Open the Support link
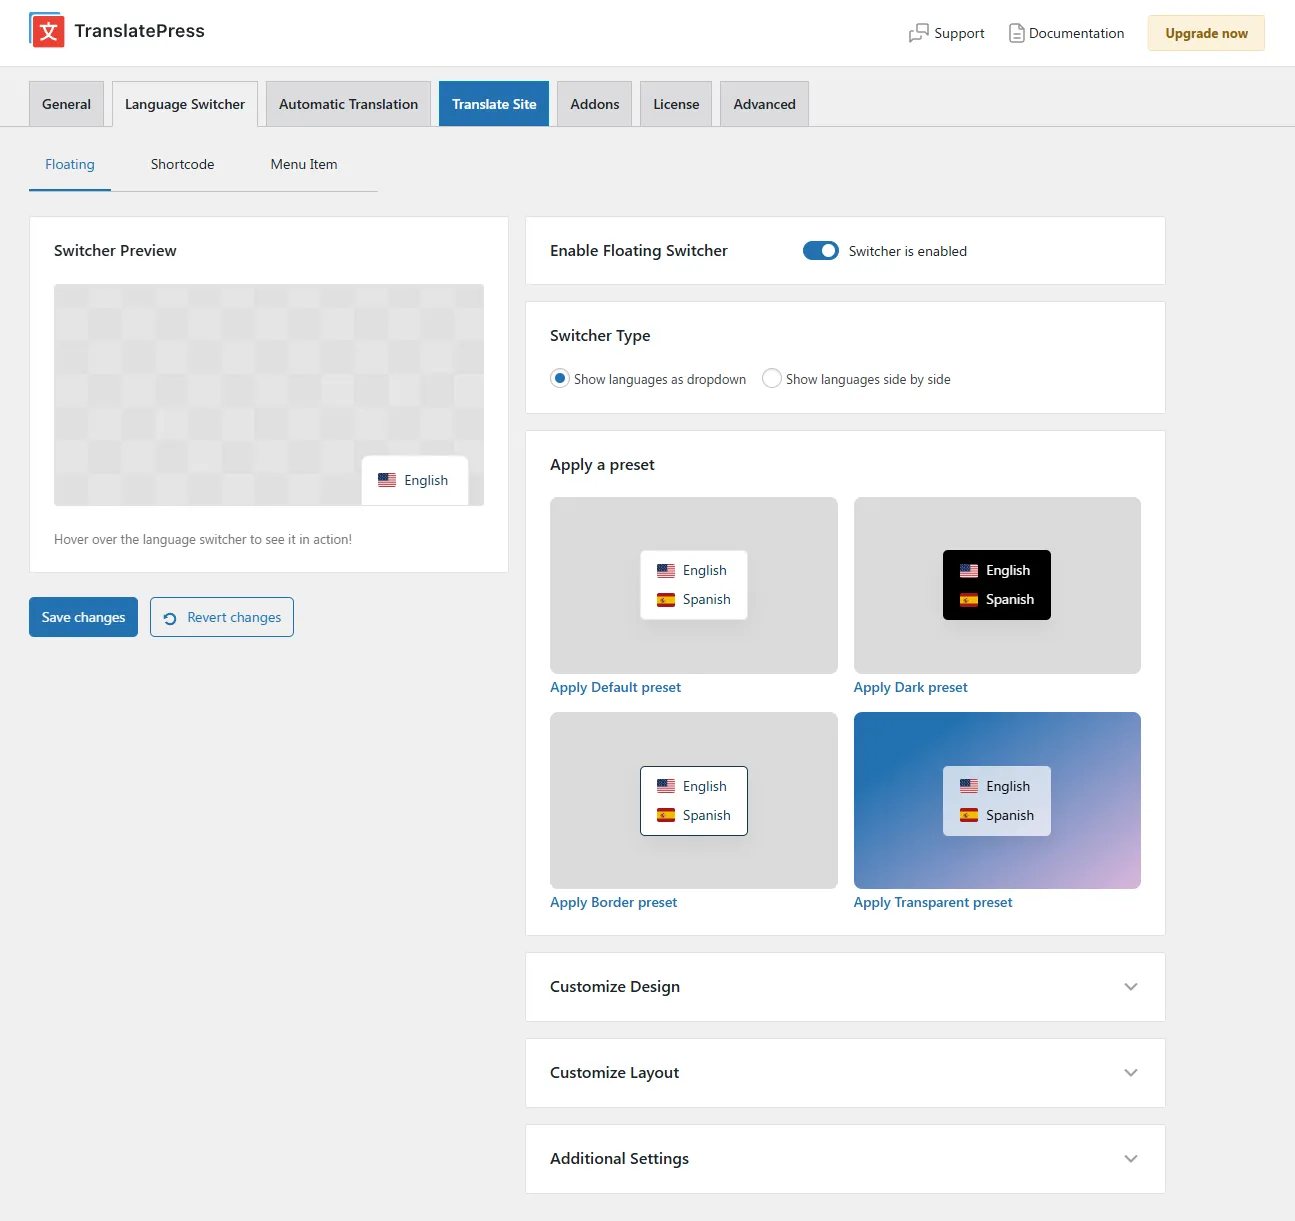 click(947, 33)
